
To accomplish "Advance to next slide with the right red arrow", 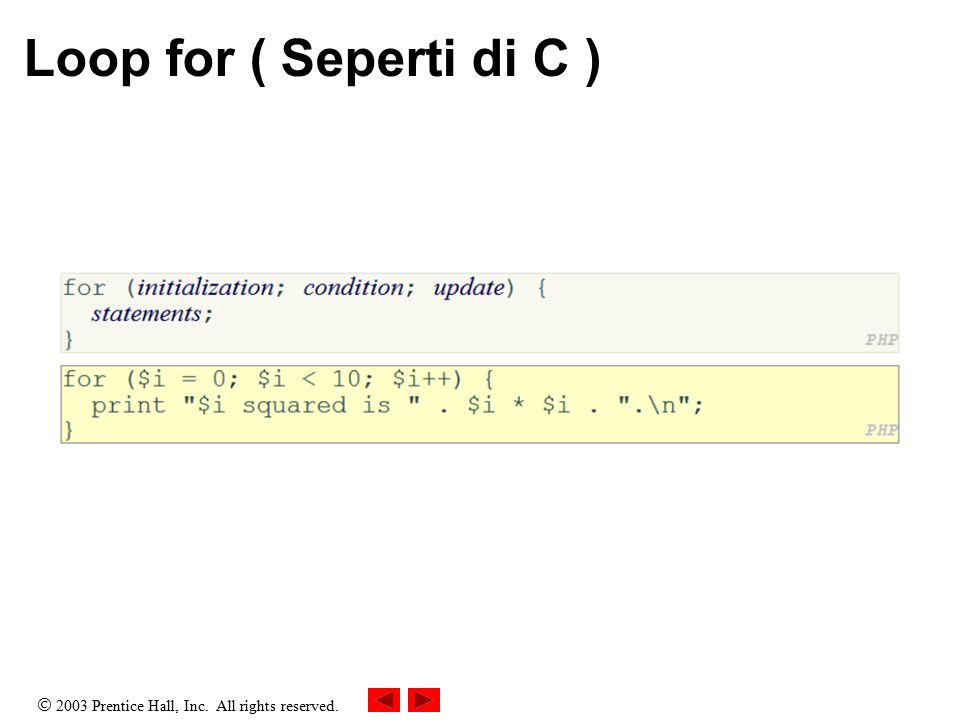I will pyautogui.click(x=424, y=700).
